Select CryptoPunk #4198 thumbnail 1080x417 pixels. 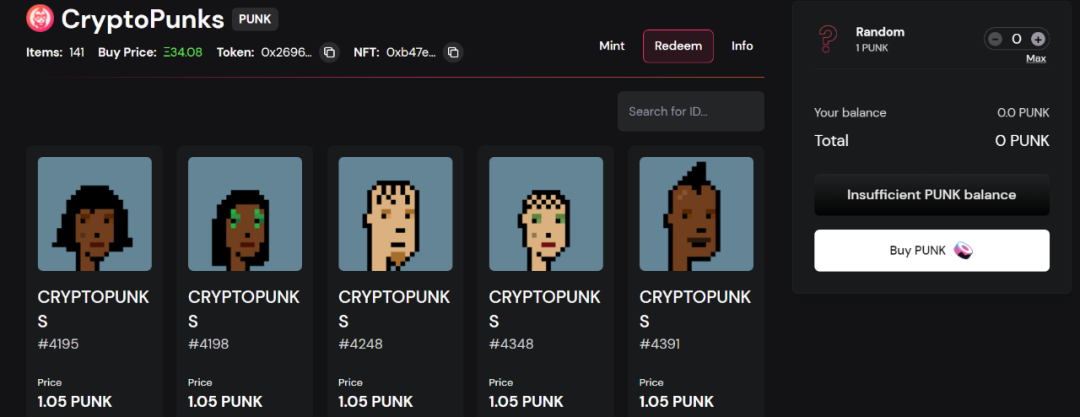tap(245, 214)
